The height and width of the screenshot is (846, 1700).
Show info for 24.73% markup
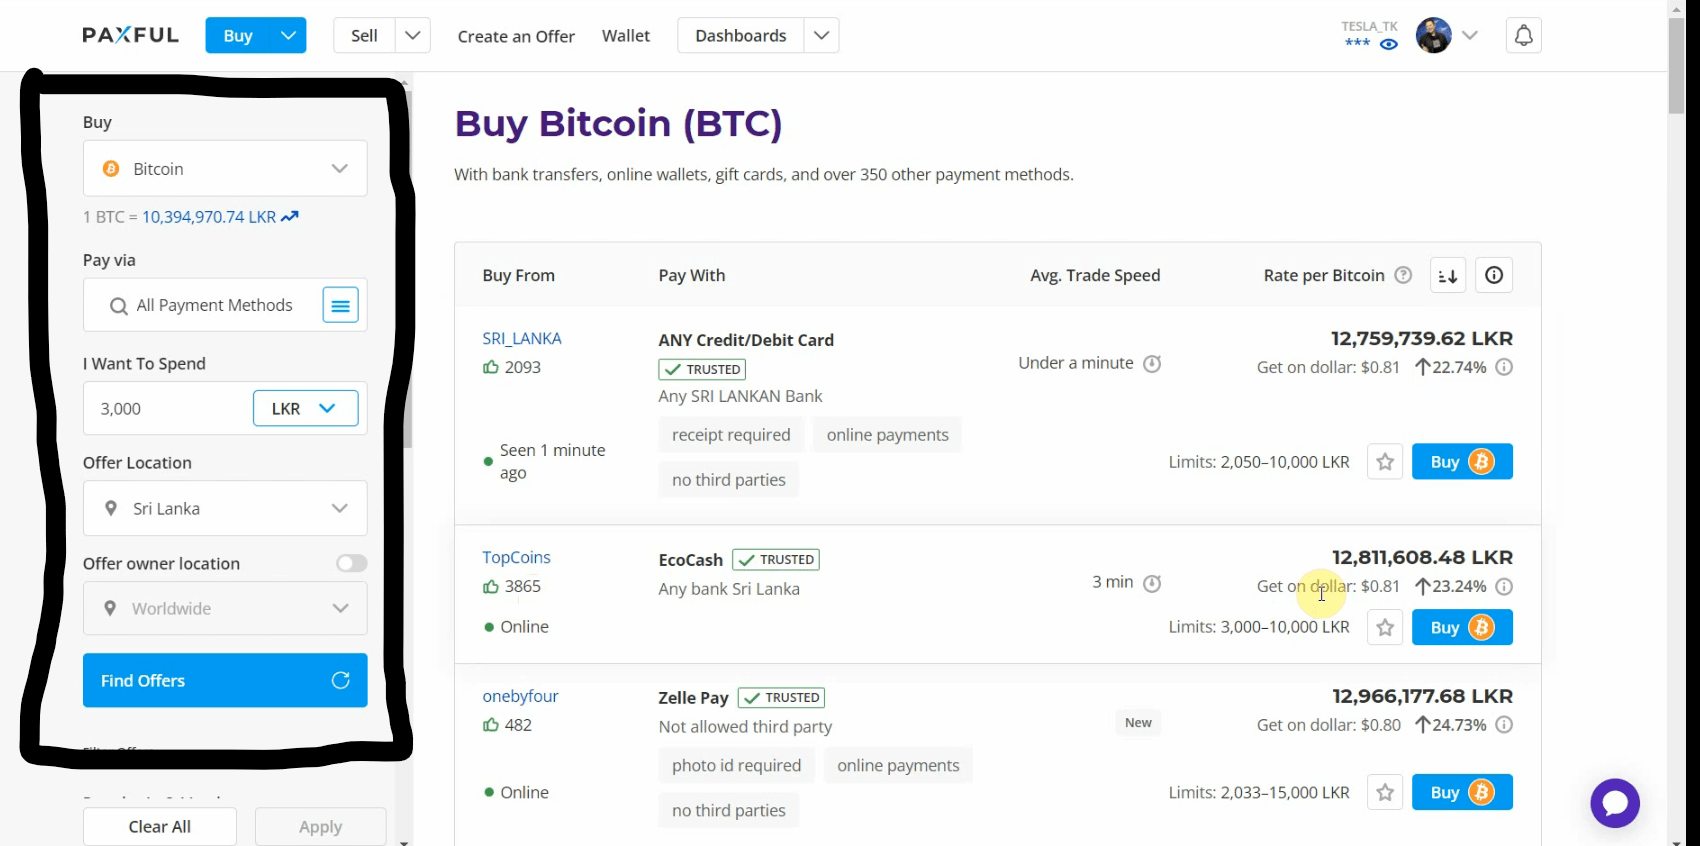tap(1504, 725)
